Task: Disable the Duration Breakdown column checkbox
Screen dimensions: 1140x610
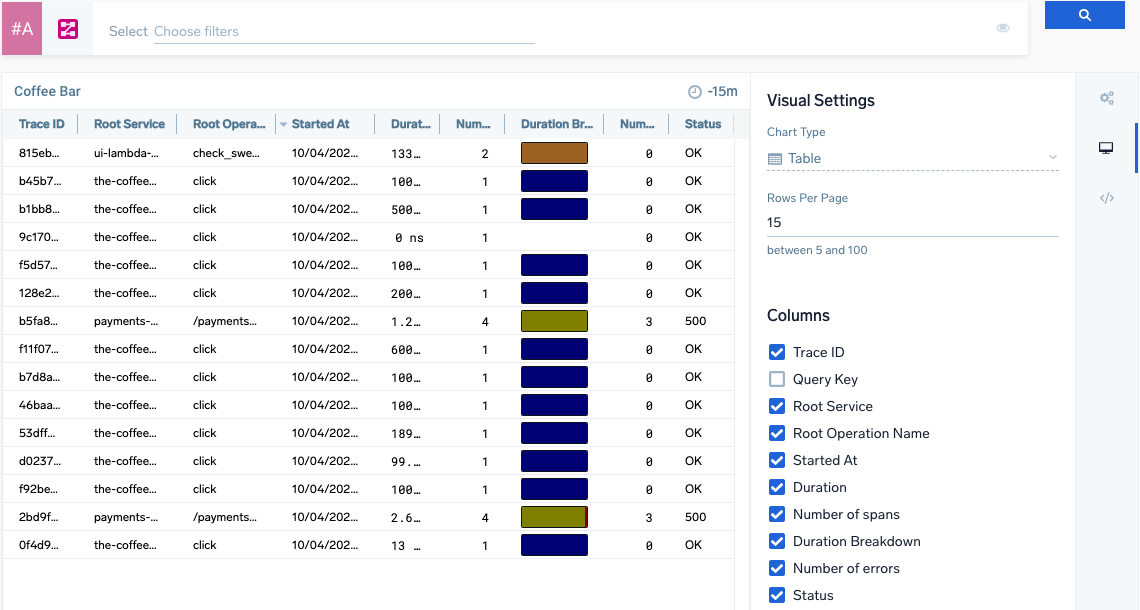Action: (777, 541)
